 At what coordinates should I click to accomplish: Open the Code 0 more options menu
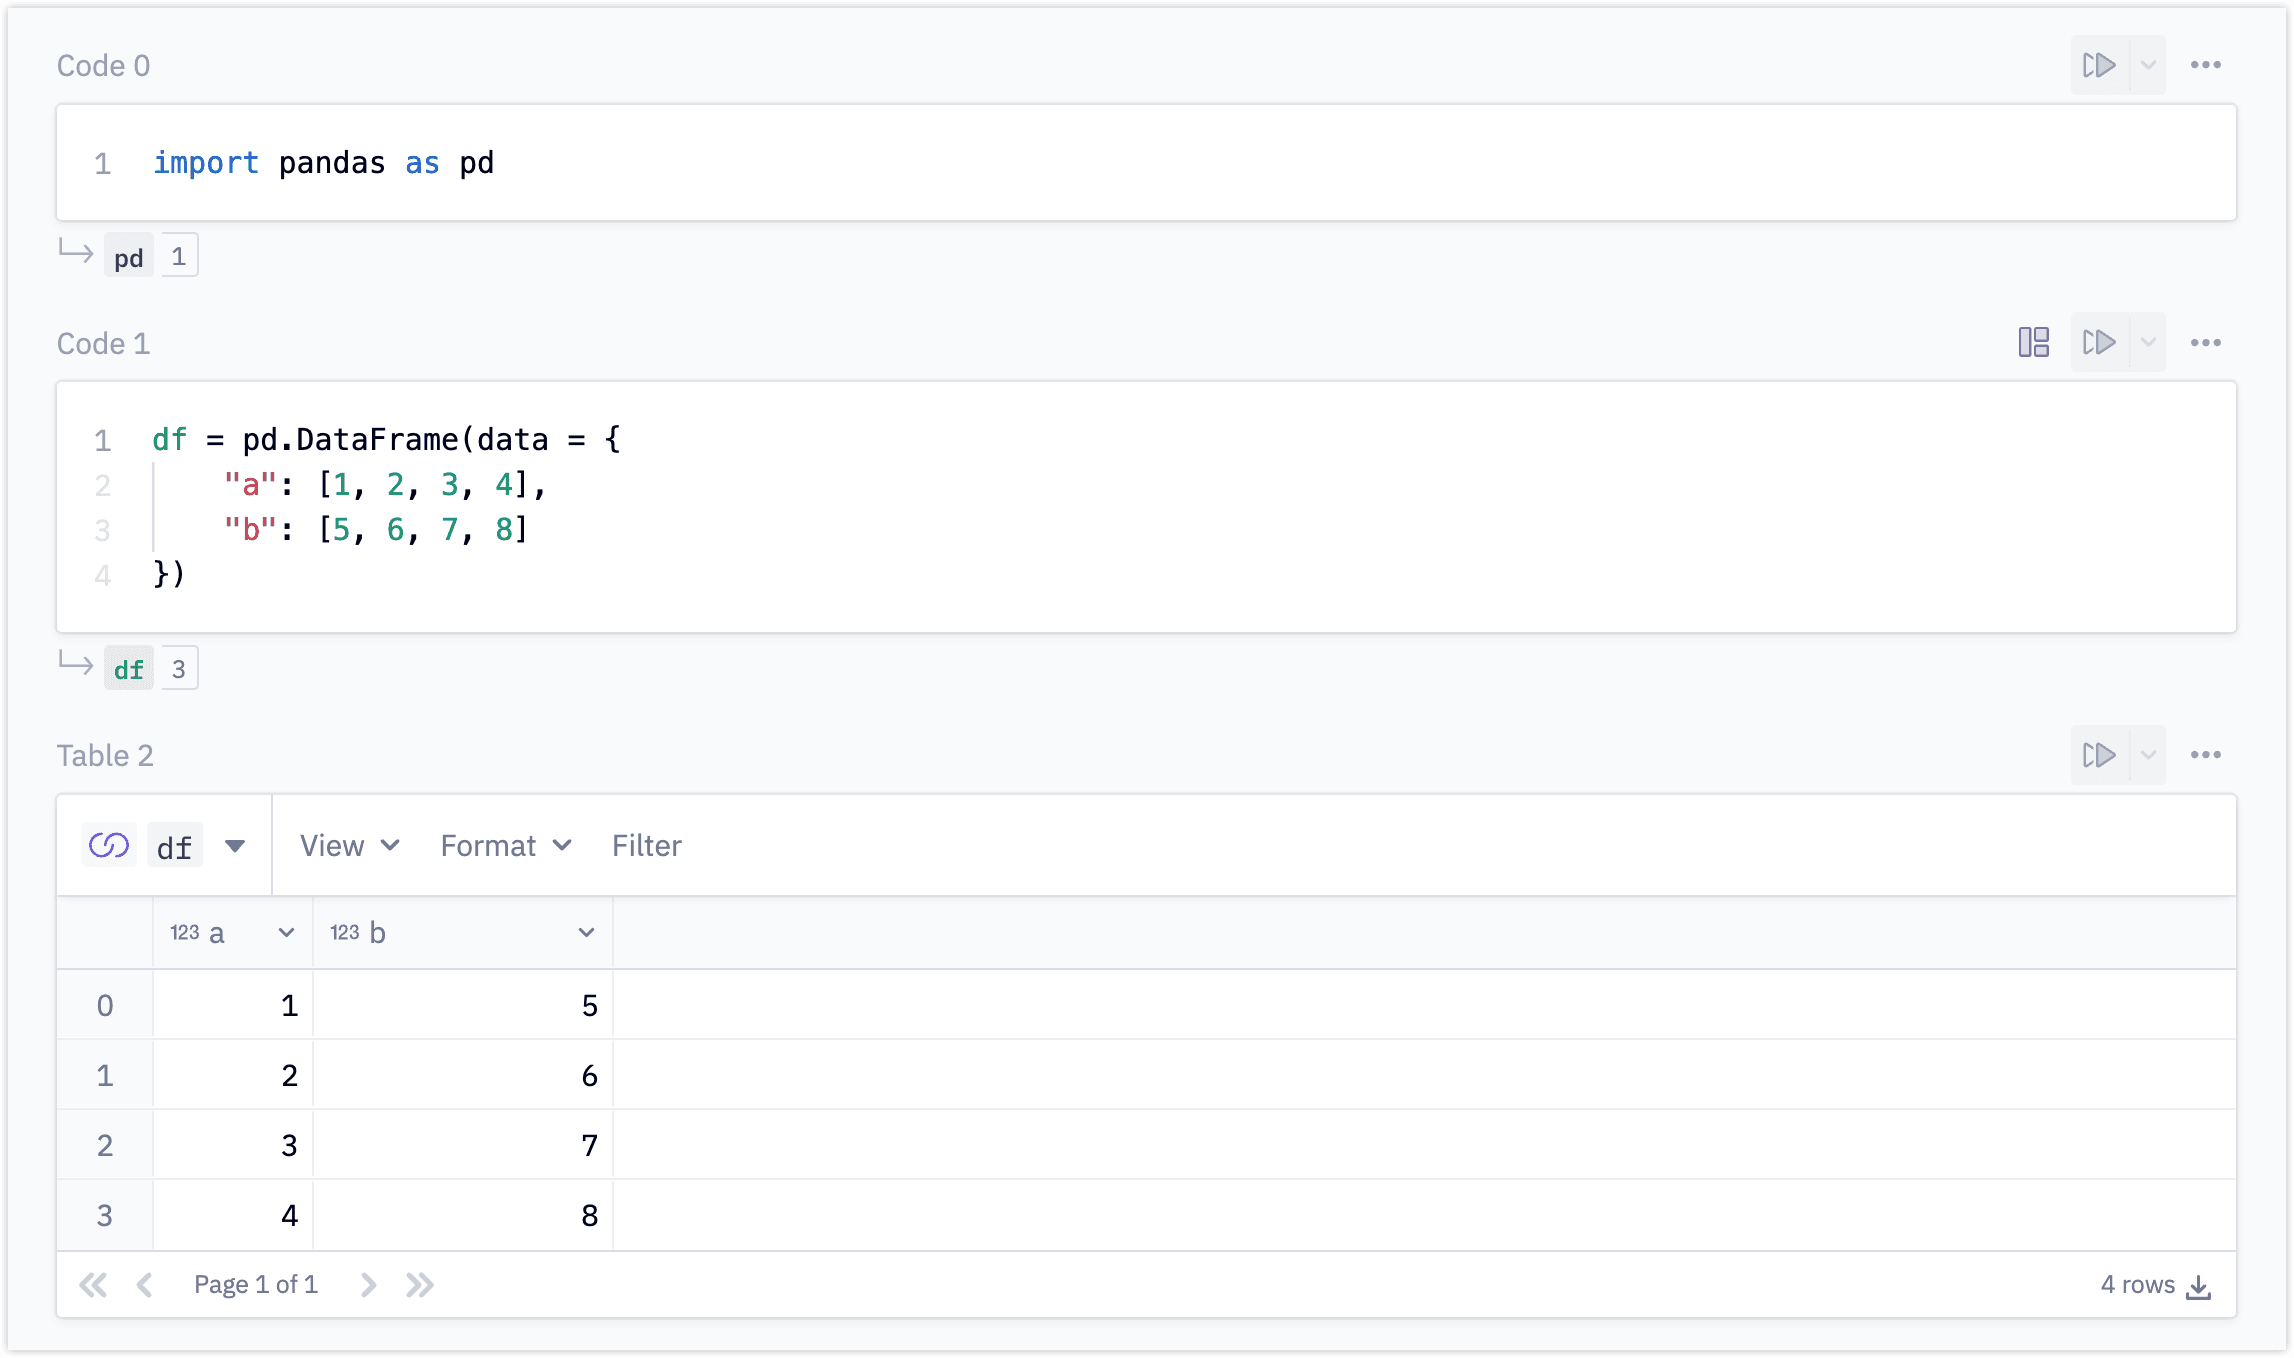point(2205,66)
